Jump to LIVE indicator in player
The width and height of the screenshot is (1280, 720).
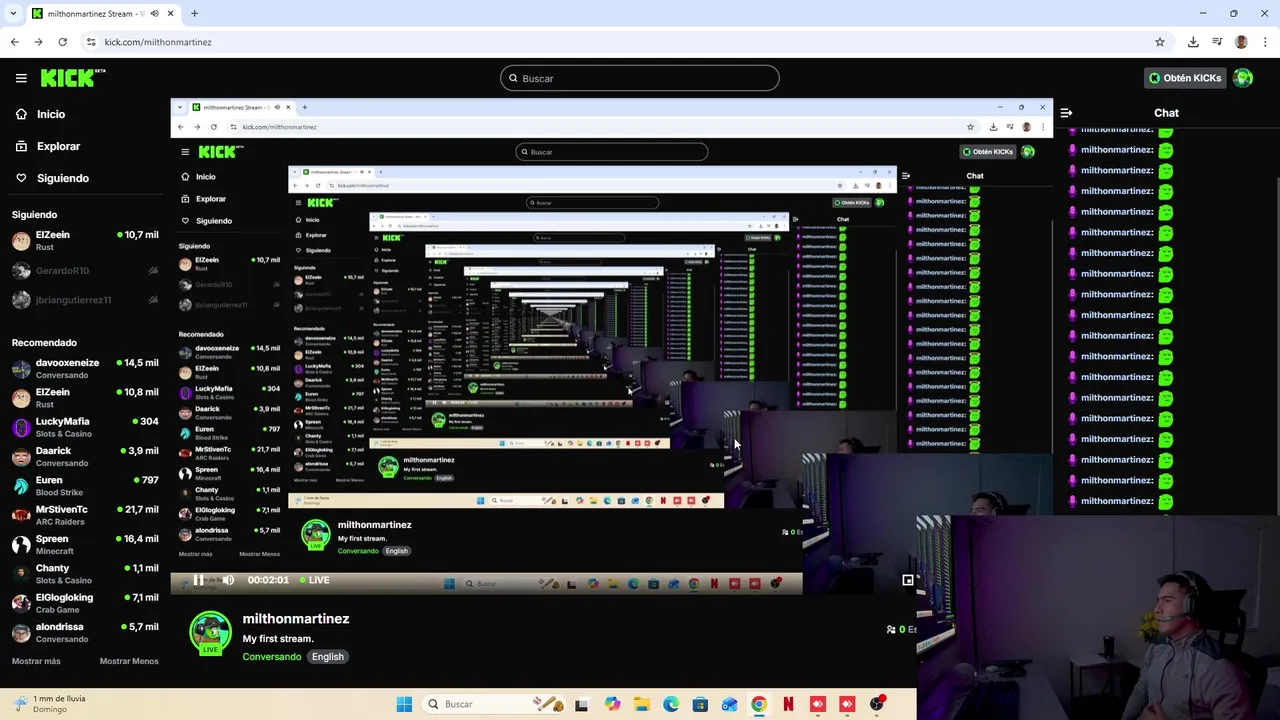[314, 580]
